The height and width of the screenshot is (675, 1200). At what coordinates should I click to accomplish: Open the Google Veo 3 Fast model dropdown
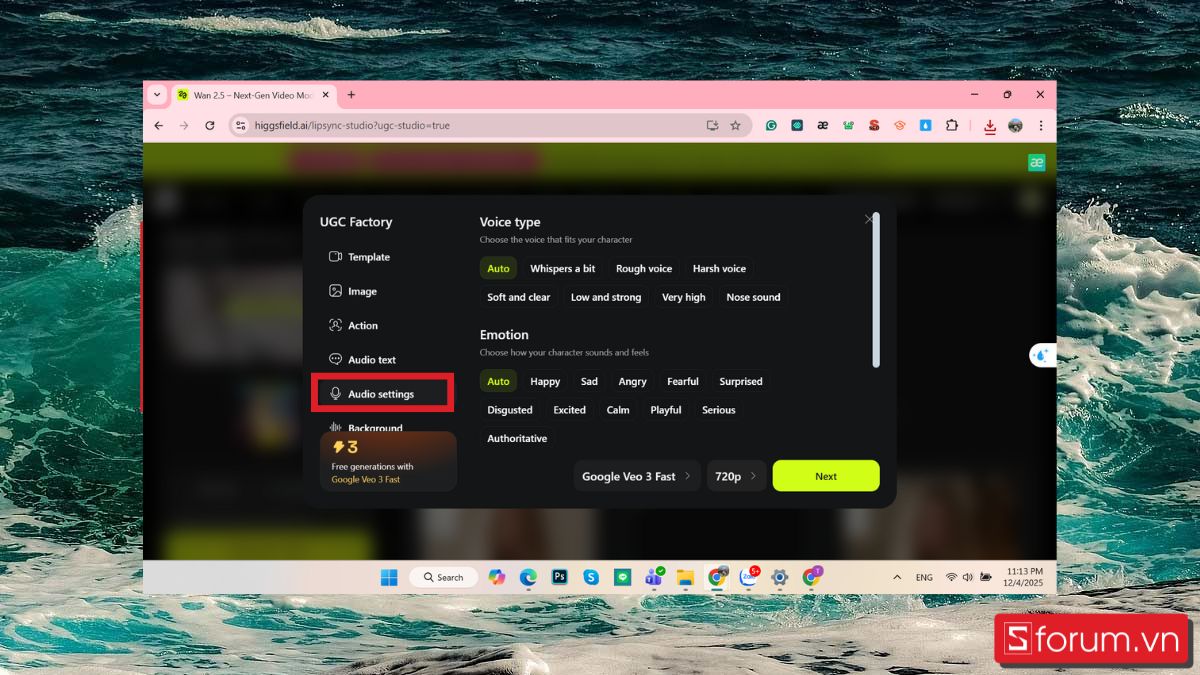click(637, 476)
